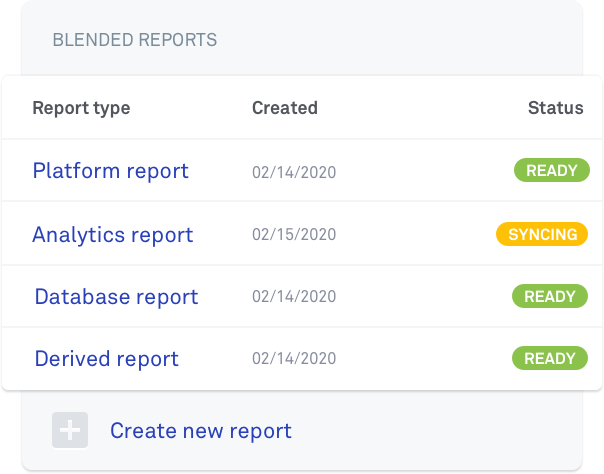Click the 02/15/2020 date of Analytics report
This screenshot has width=604, height=474.
coord(293,236)
